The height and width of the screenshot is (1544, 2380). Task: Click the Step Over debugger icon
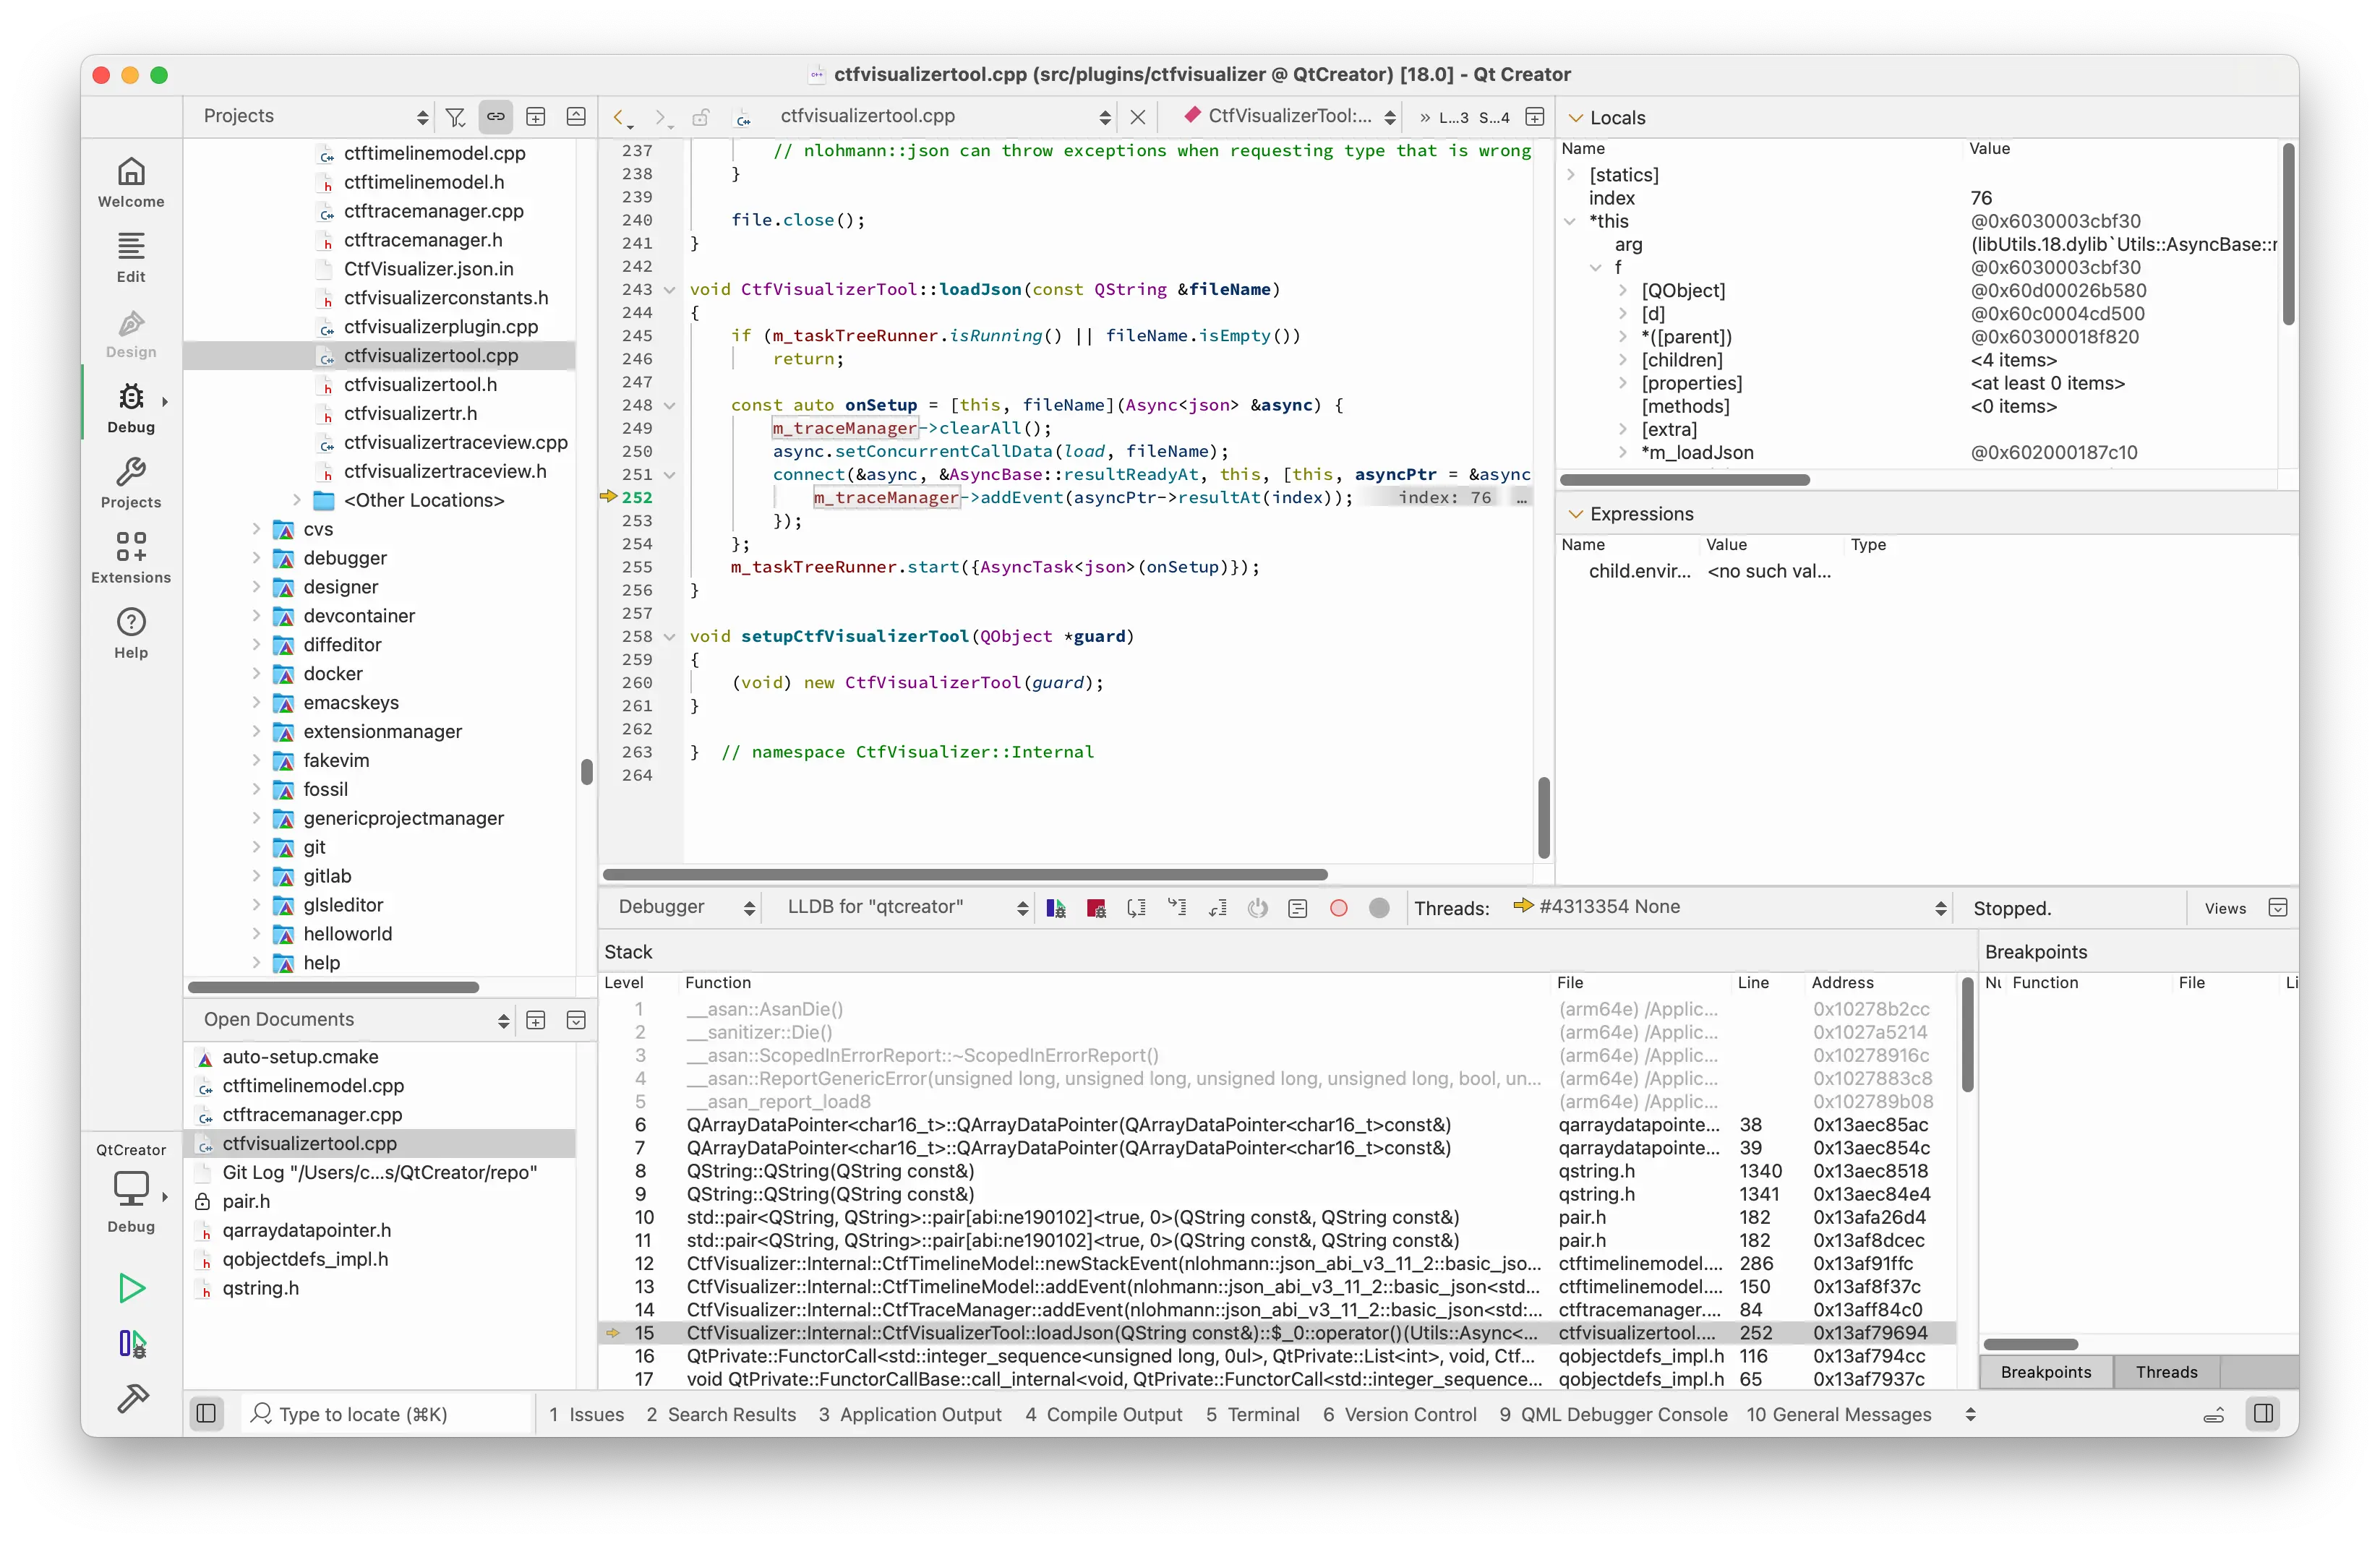[x=1137, y=908]
